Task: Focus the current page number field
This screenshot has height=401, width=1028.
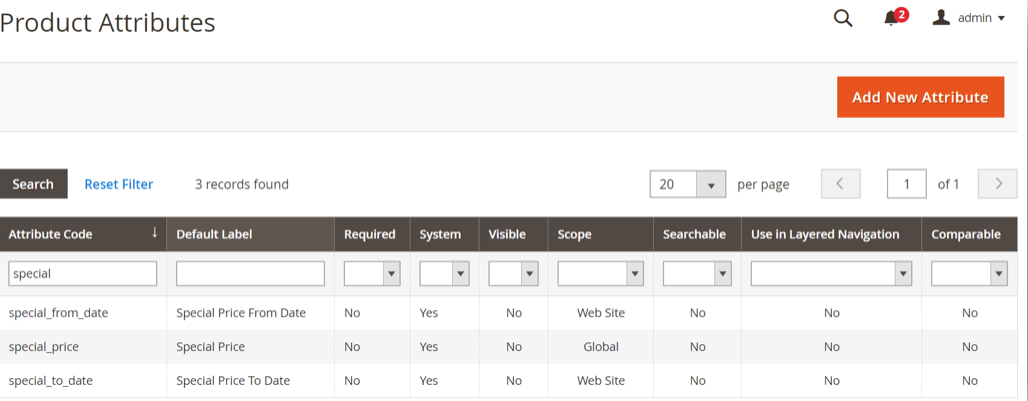Action: point(907,184)
